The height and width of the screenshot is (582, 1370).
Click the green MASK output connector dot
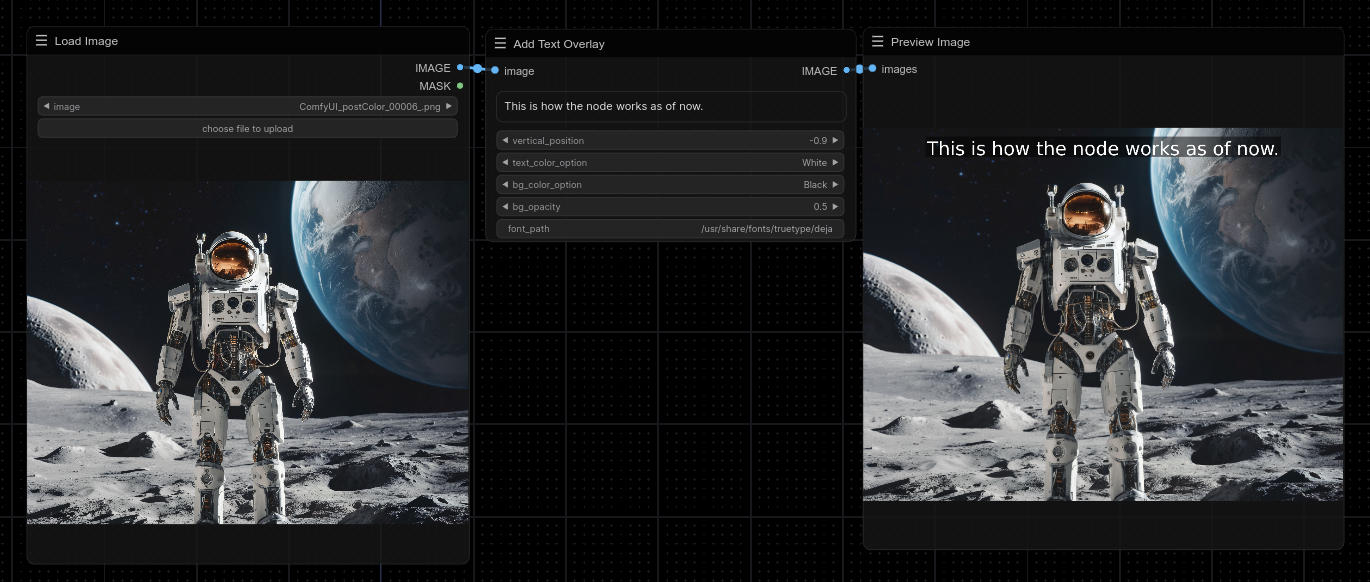460,86
